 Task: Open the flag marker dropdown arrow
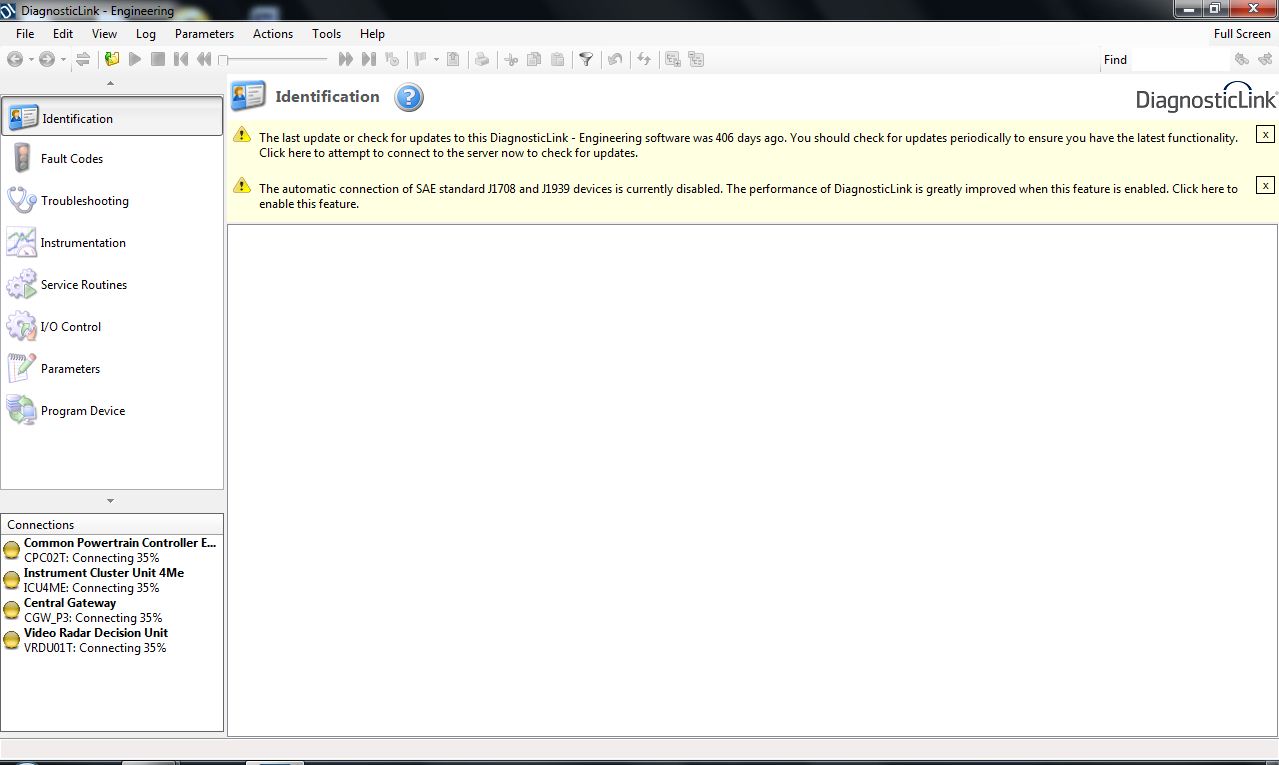(x=437, y=59)
